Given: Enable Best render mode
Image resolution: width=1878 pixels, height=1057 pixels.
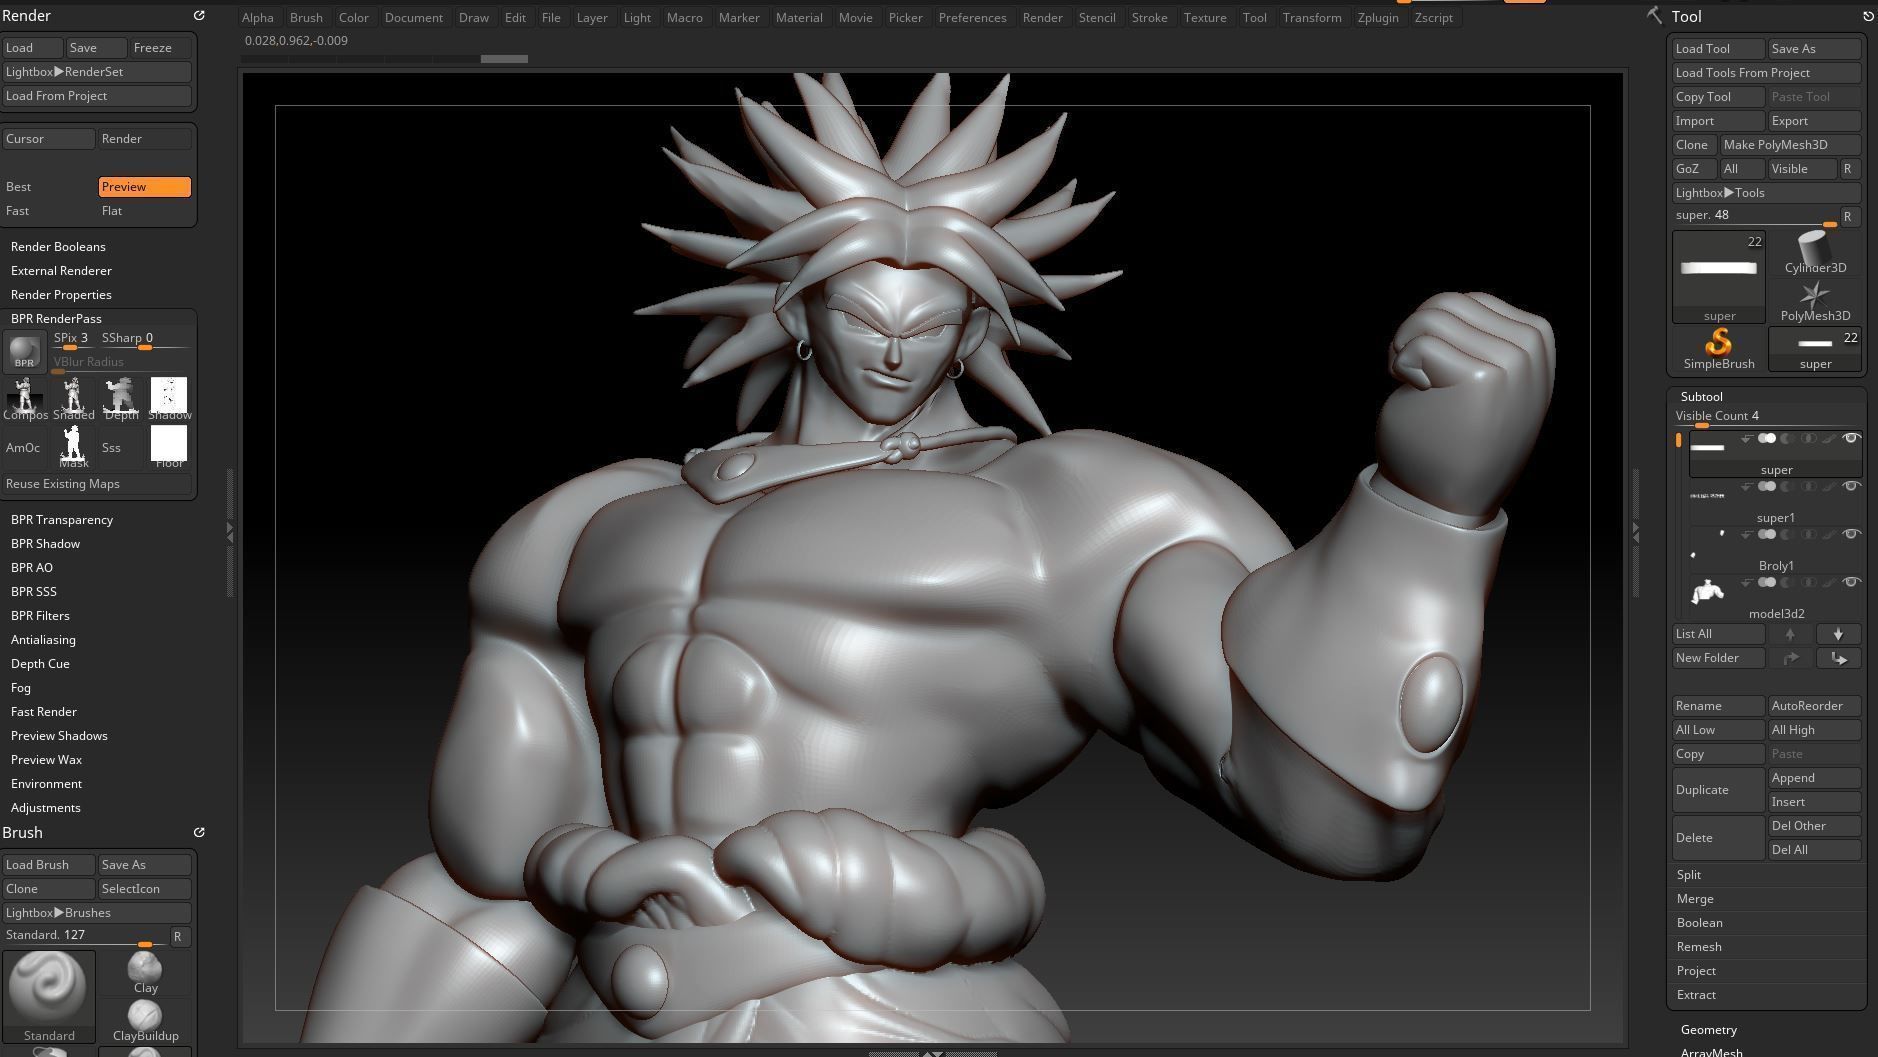Looking at the screenshot, I should pyautogui.click(x=48, y=187).
